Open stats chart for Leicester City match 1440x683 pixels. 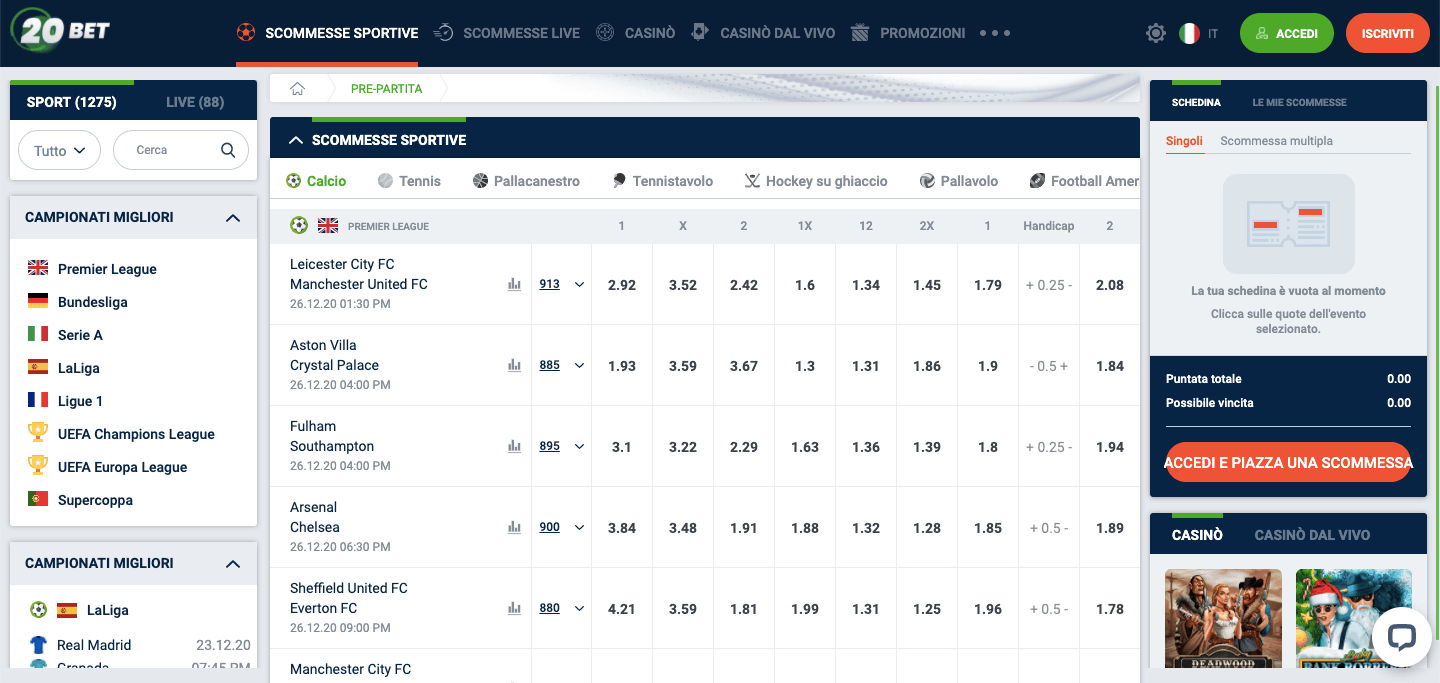coord(514,285)
